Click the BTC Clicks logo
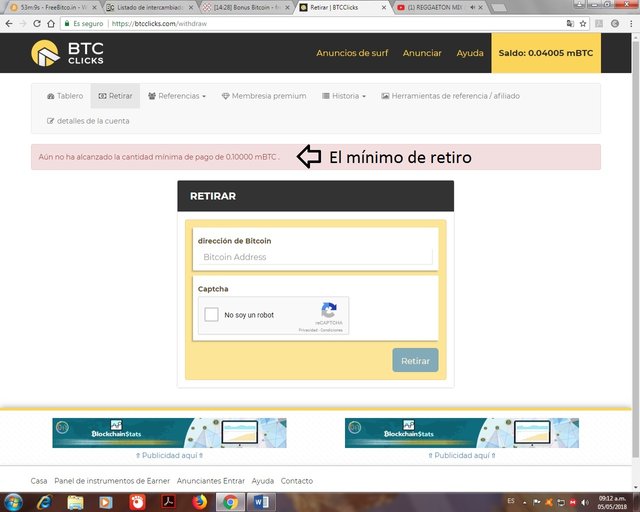640x512 pixels. click(67, 53)
